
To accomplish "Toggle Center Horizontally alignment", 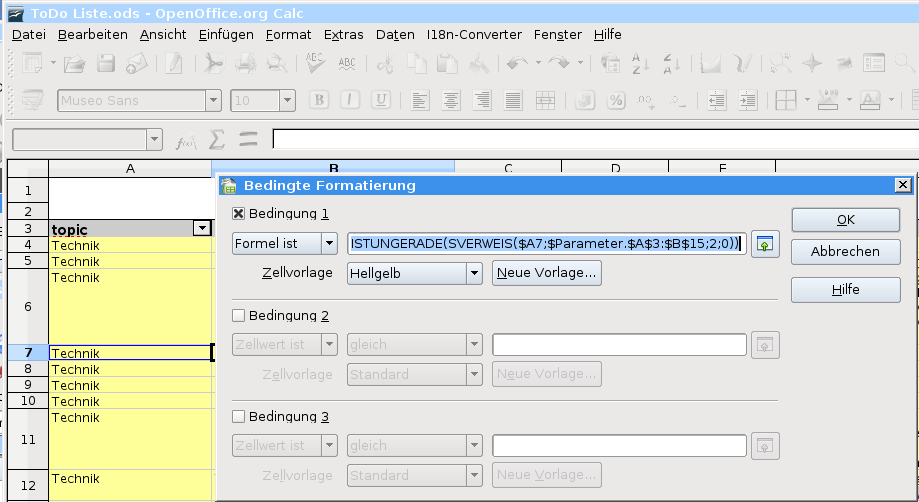I will point(451,101).
